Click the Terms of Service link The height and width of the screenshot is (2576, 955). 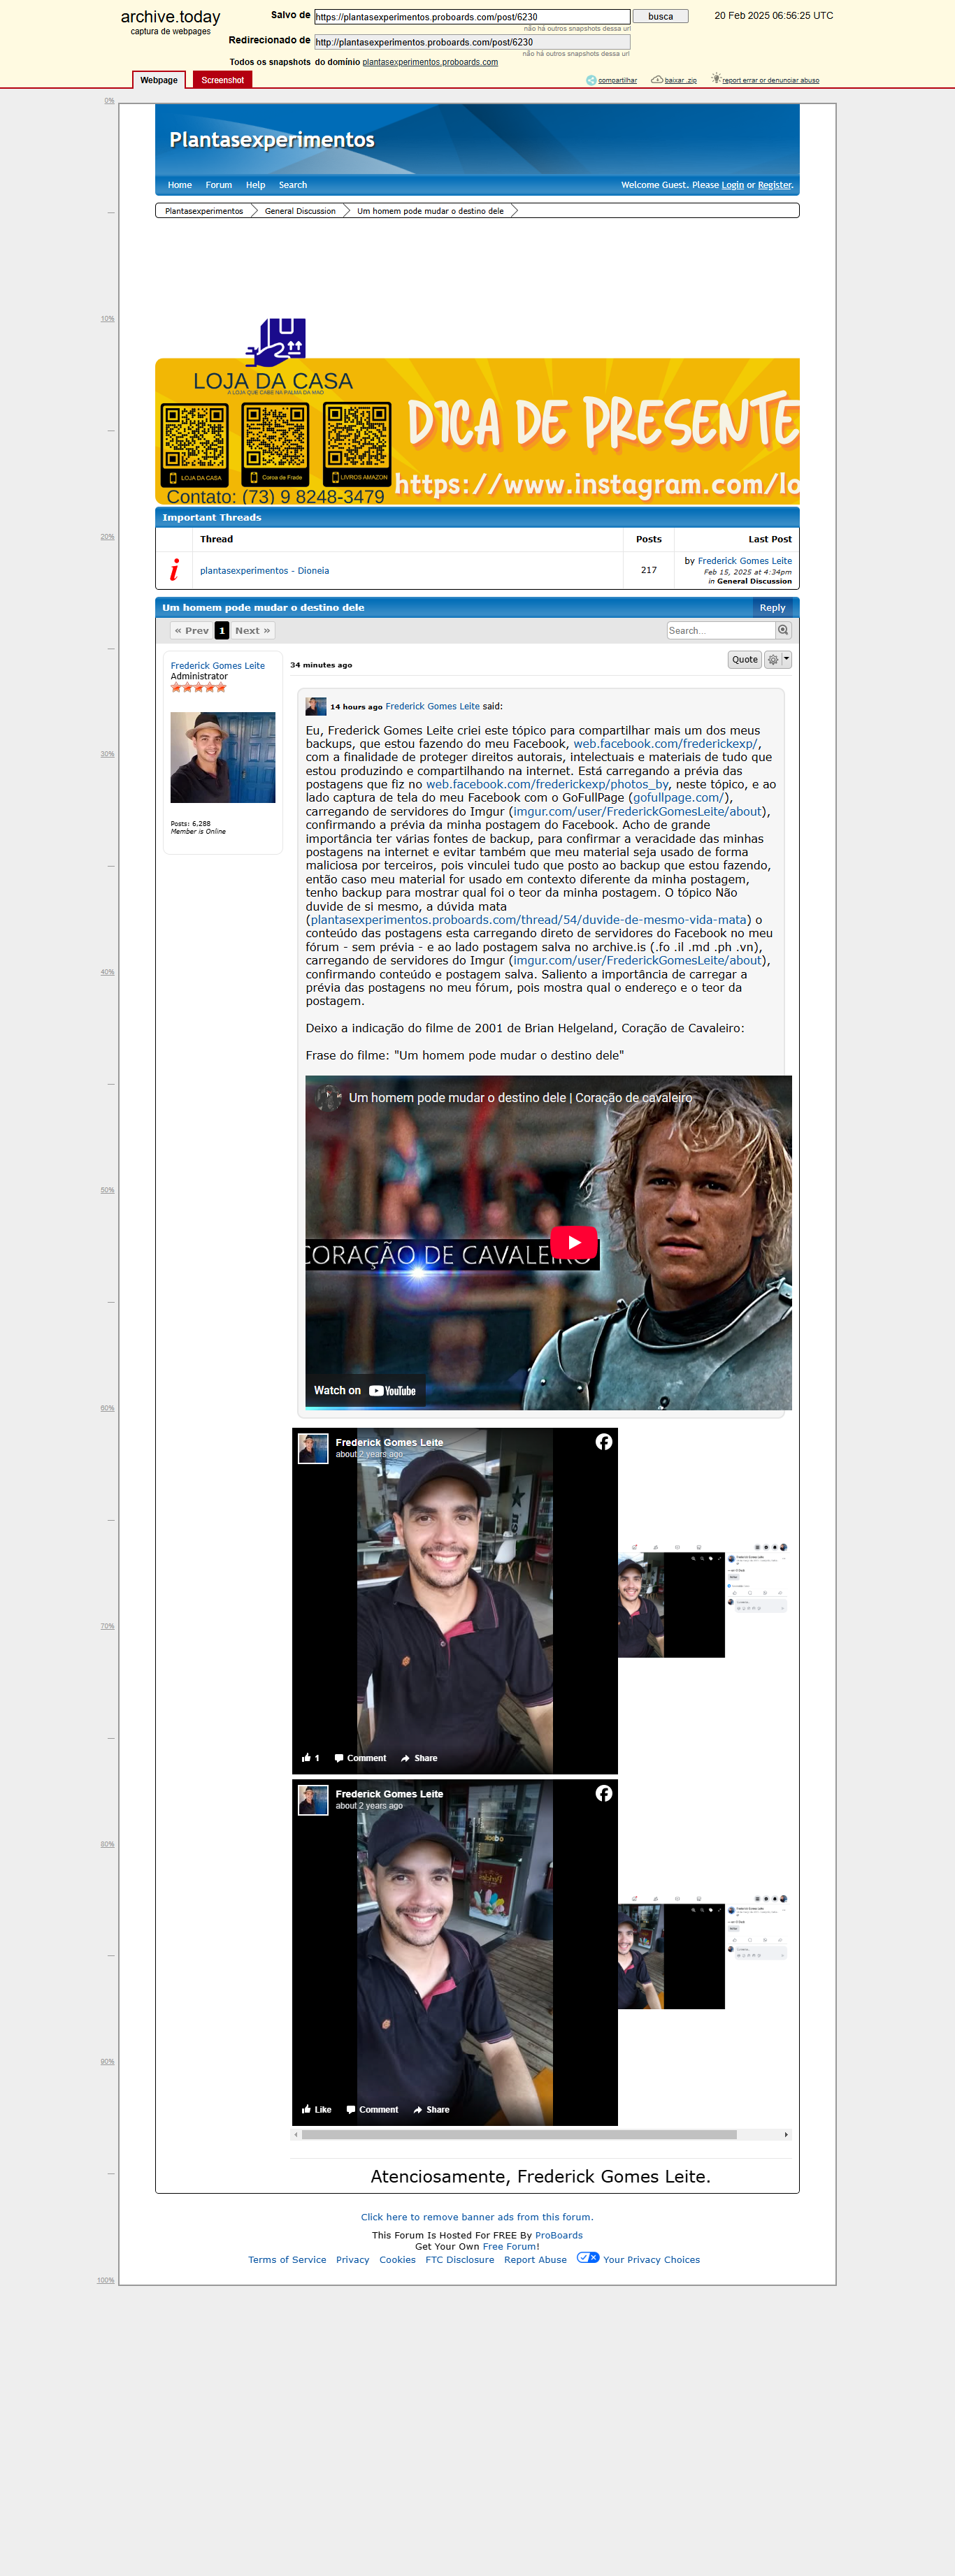point(287,2260)
